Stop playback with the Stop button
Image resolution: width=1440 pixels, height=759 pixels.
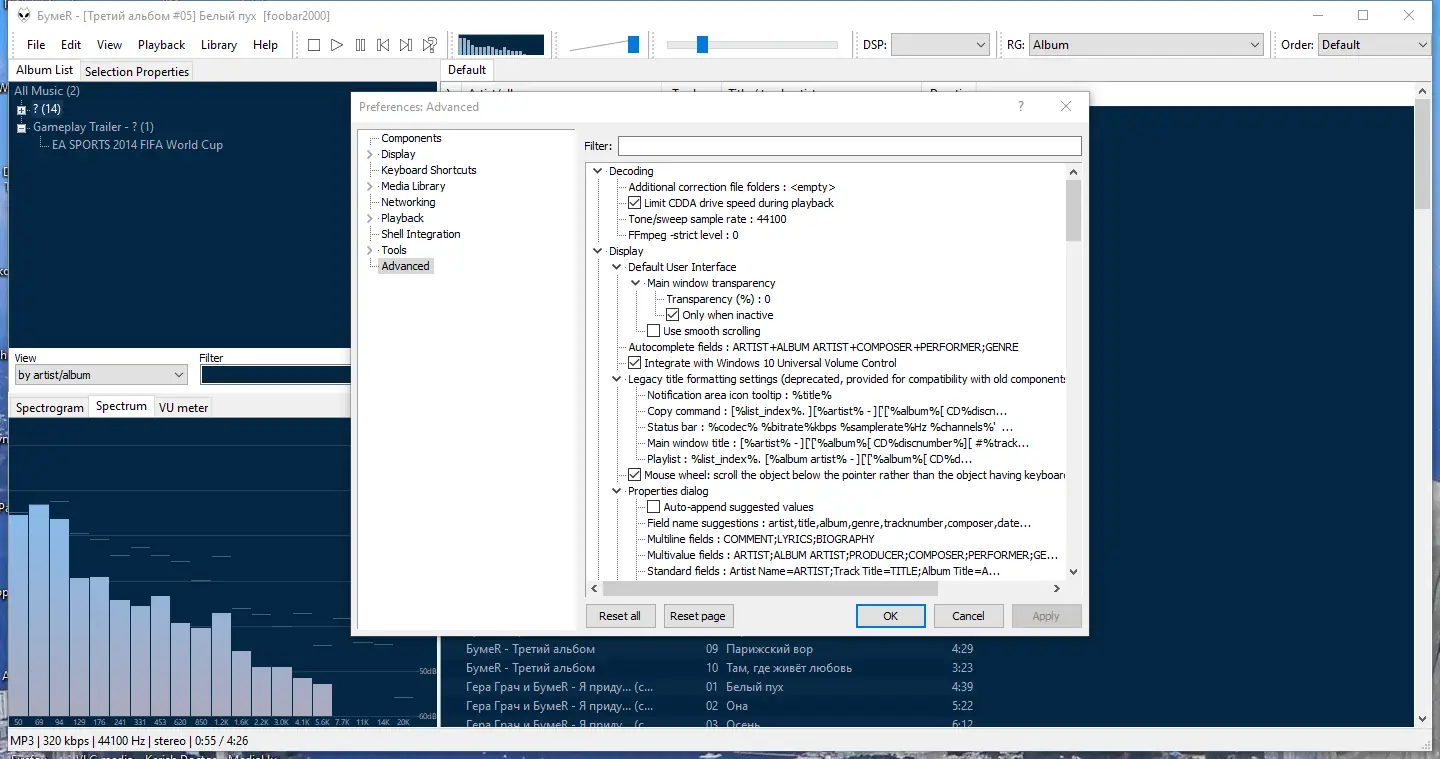pos(313,45)
